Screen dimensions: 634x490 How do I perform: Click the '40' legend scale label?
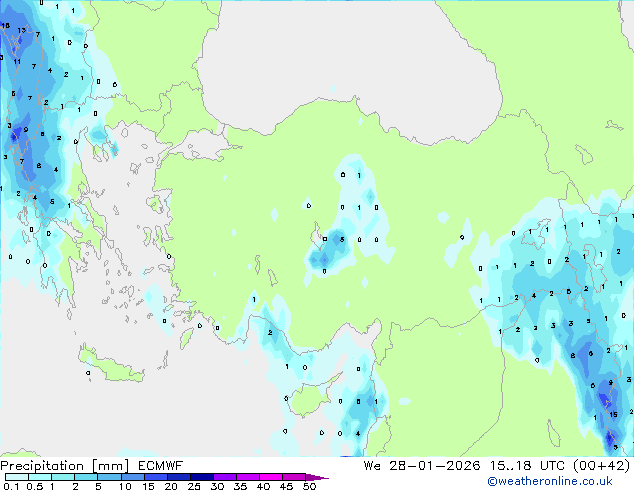pos(263,486)
